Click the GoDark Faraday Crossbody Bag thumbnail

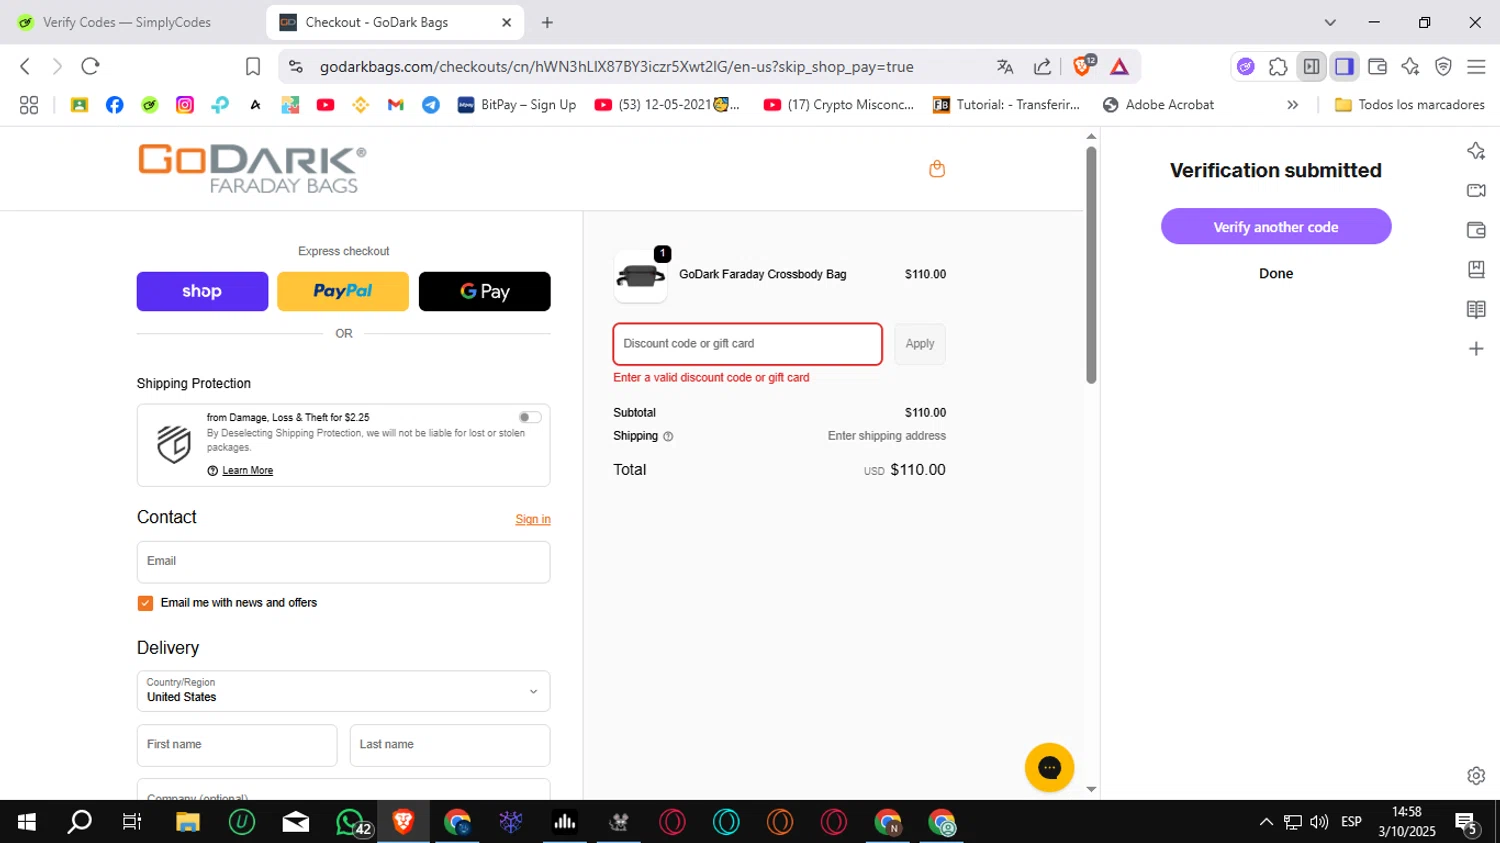tap(640, 276)
